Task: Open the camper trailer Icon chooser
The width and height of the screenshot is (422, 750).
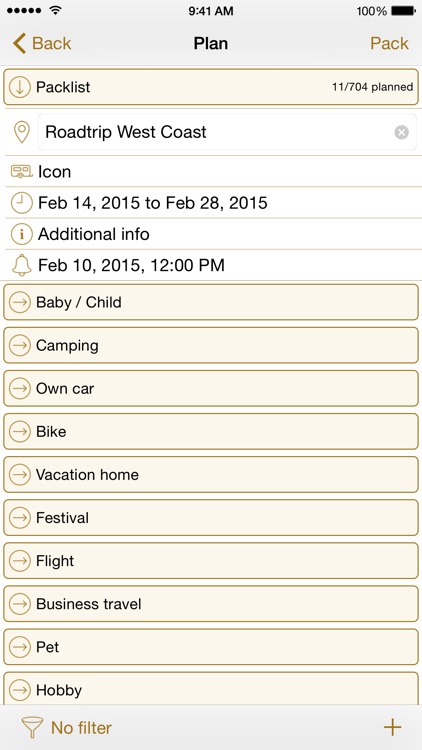Action: click(22, 171)
